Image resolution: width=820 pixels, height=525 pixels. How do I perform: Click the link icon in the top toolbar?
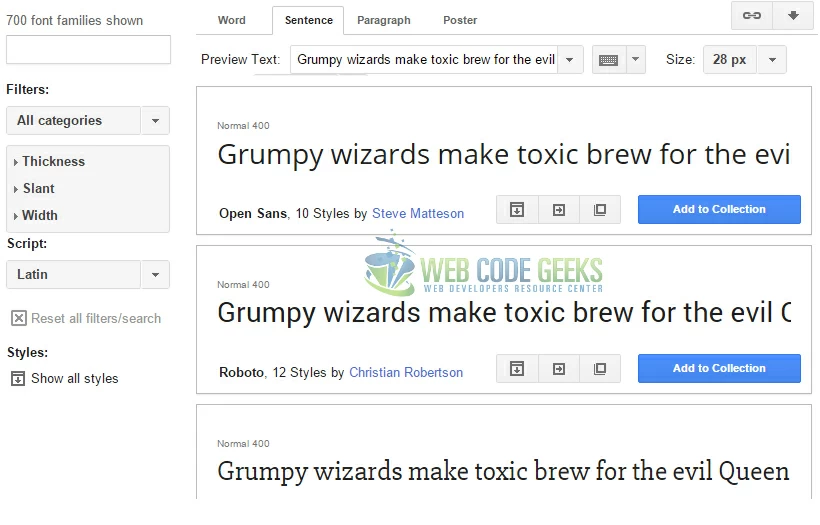click(x=751, y=16)
